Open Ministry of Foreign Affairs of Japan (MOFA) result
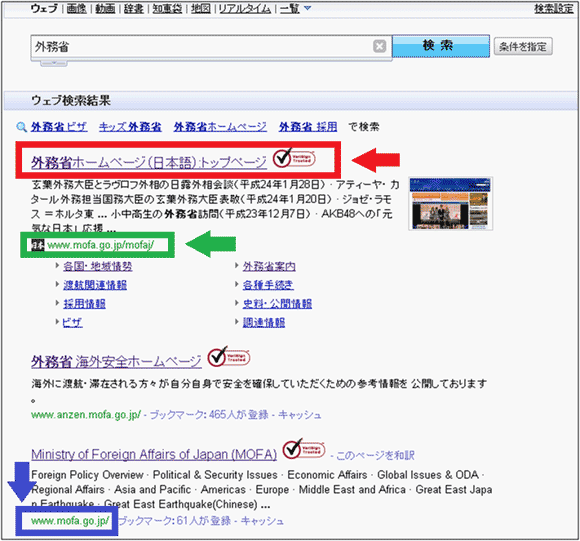 pyautogui.click(x=154, y=454)
